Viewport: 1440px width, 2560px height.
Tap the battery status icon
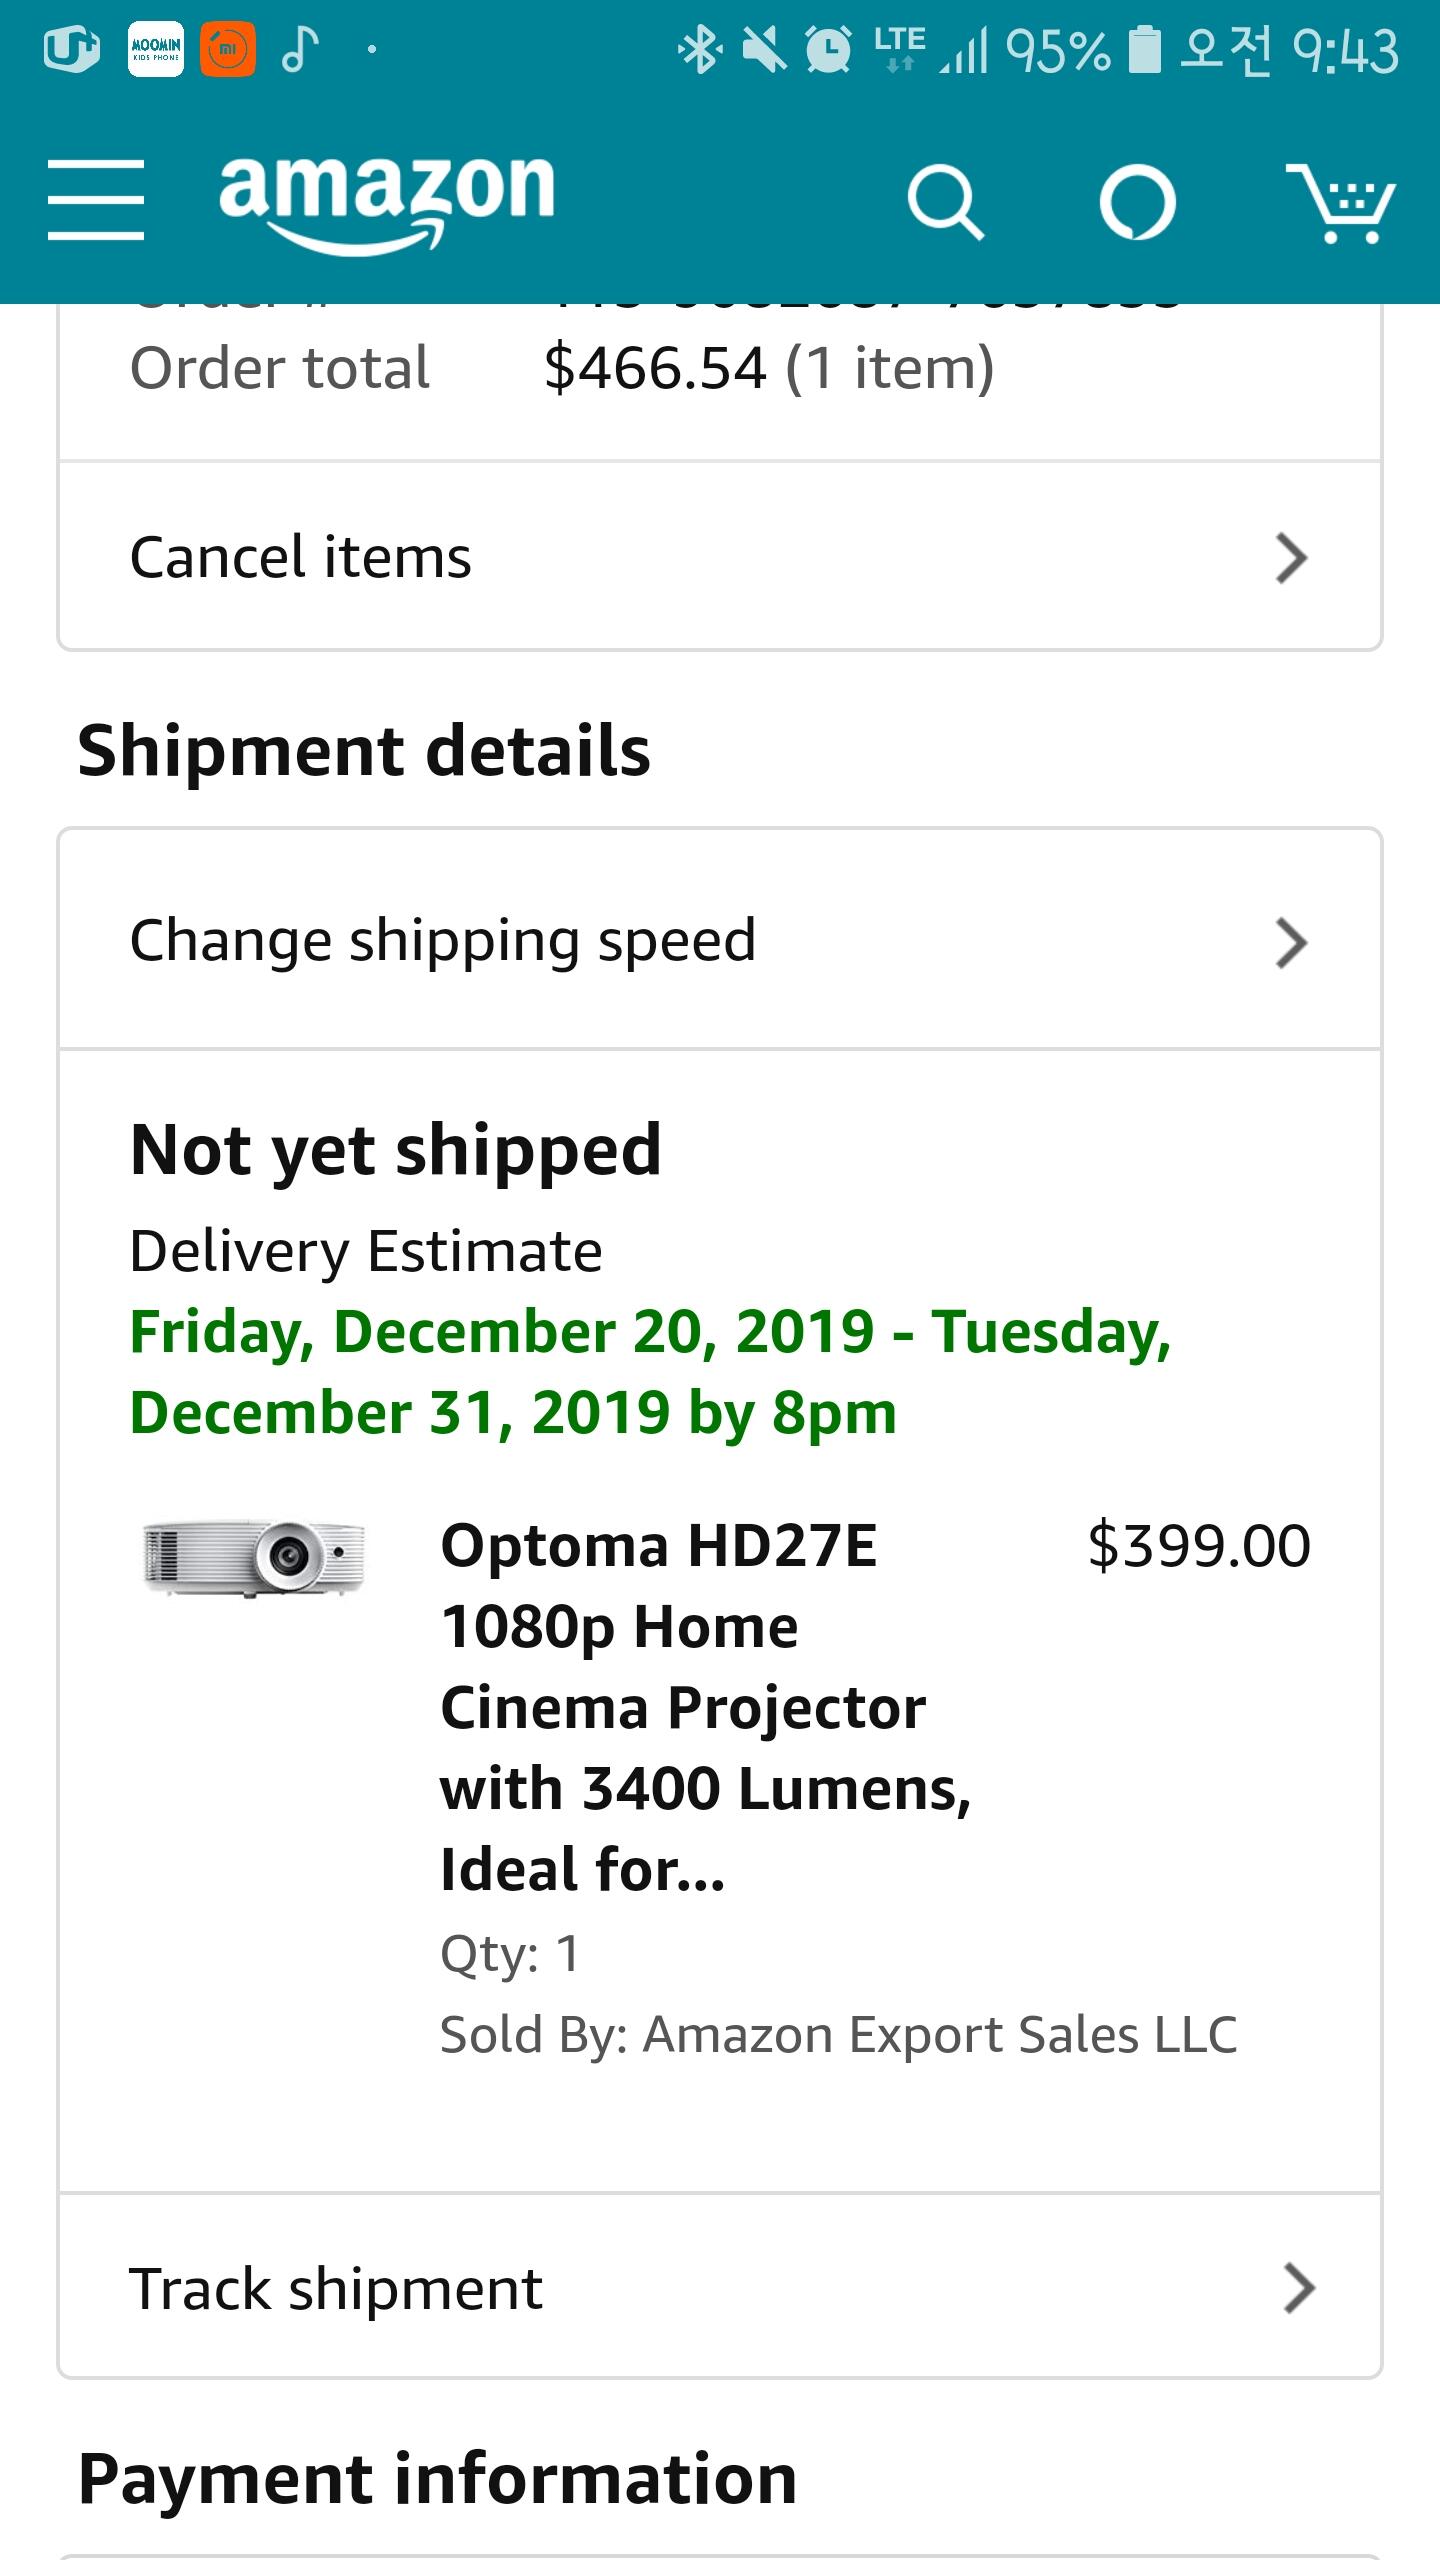(x=1143, y=50)
